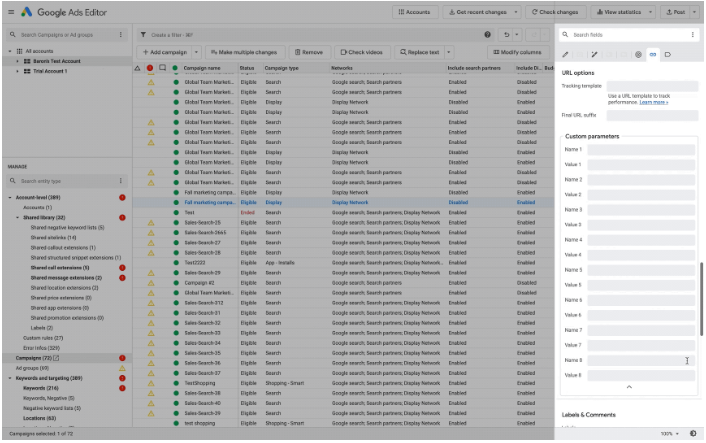Image resolution: width=706 pixels, height=443 pixels.
Task: Click the red badge beside Account-level (389)
Action: [x=122, y=198]
